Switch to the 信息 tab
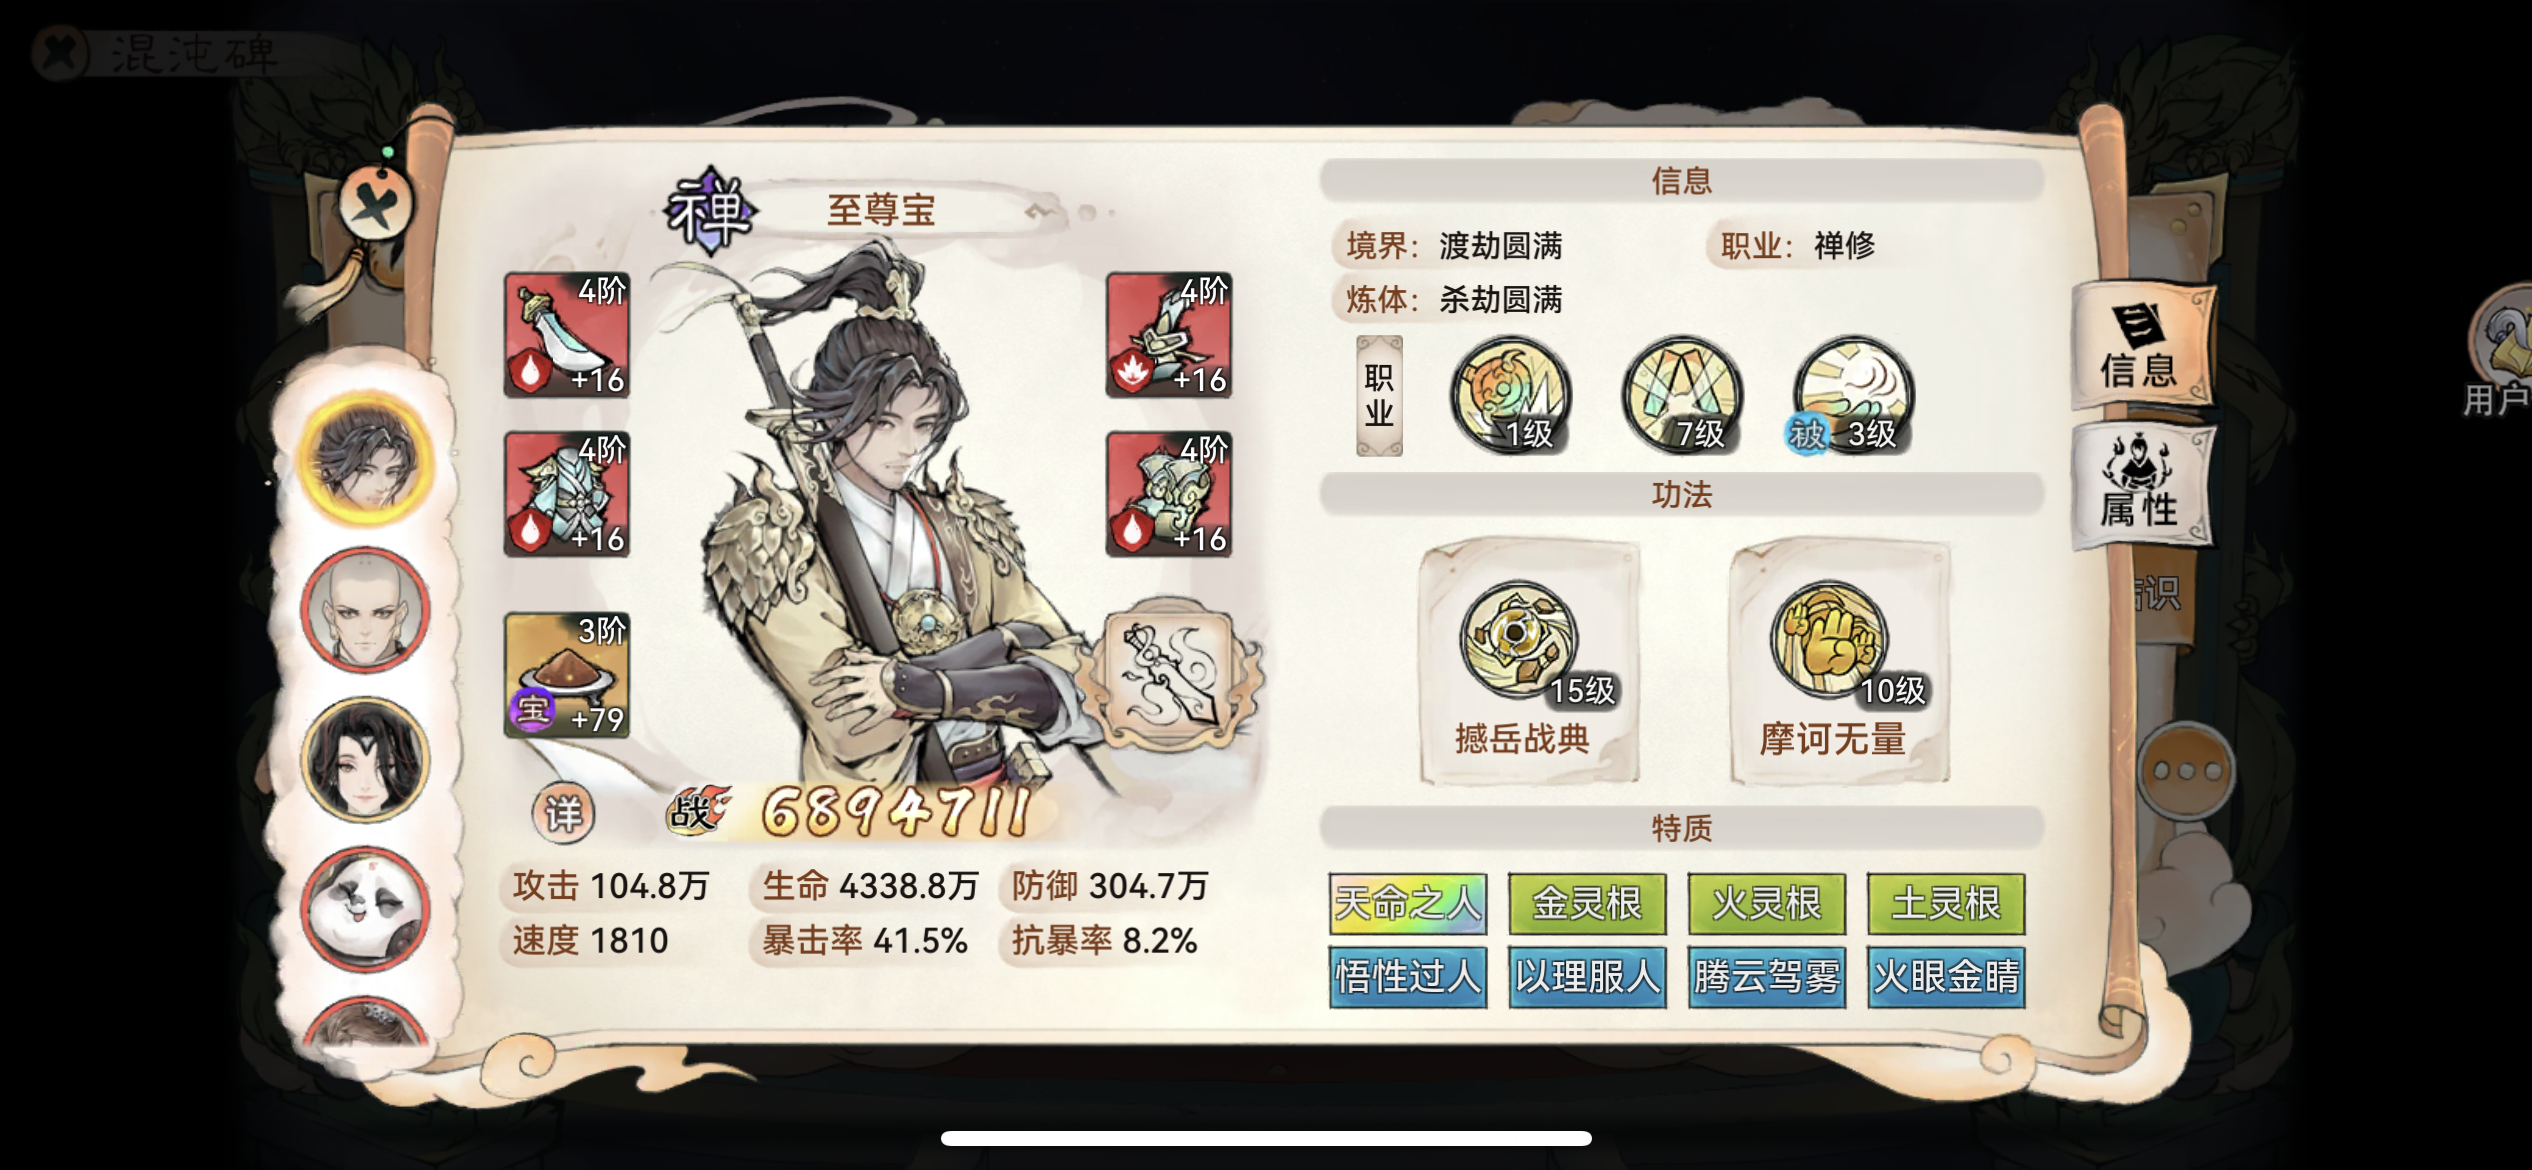Viewport: 2532px width, 1170px height. tap(2142, 345)
